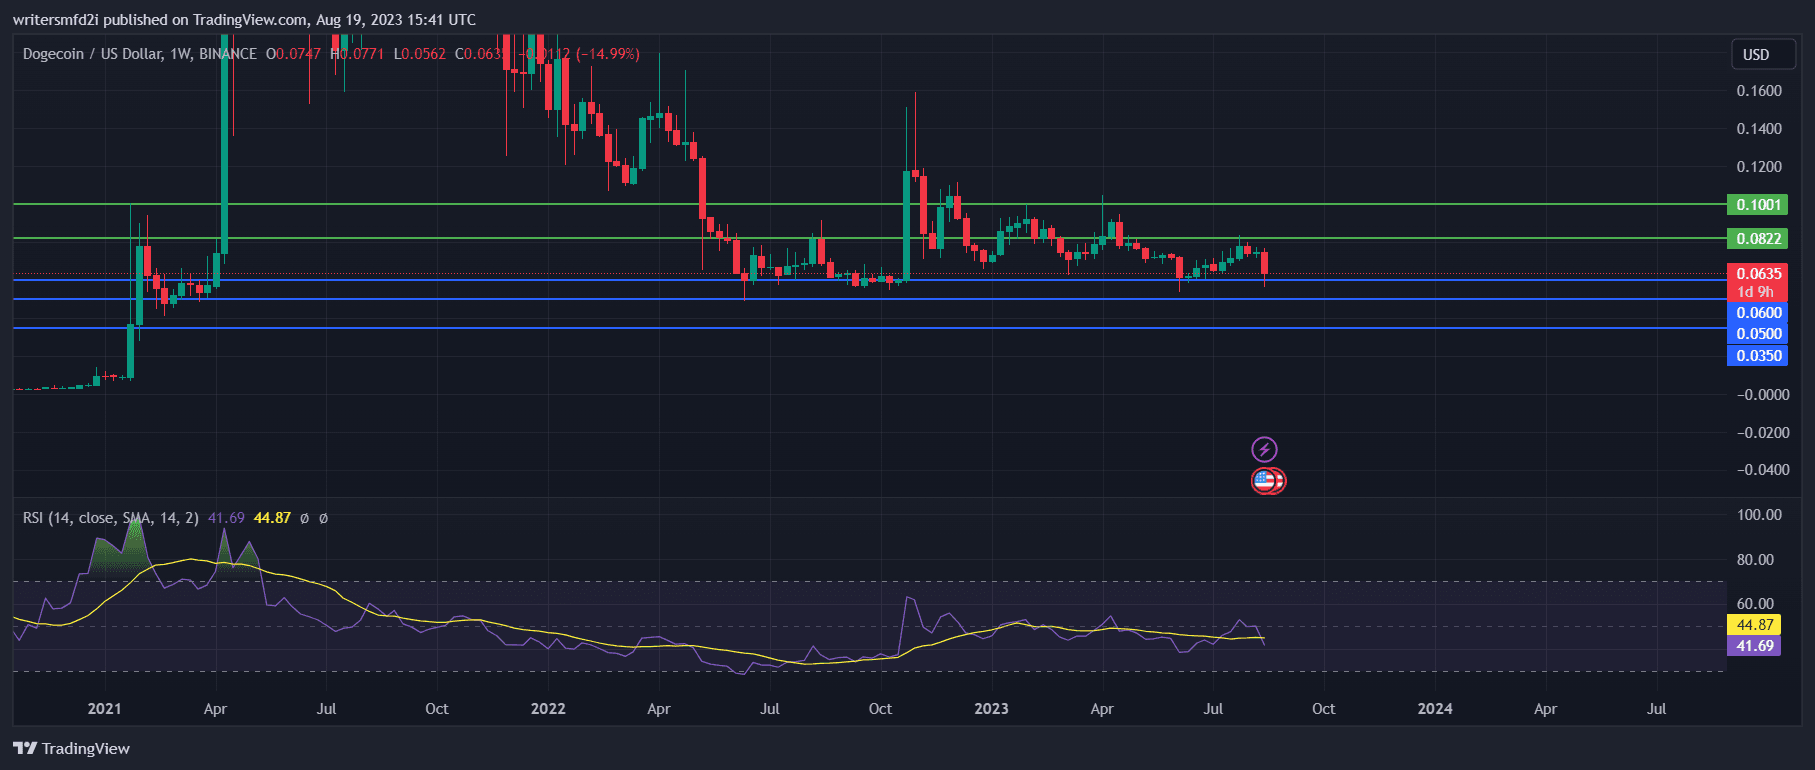The image size is (1815, 770).
Task: Click the 2024 label on time axis
Action: click(x=1435, y=709)
